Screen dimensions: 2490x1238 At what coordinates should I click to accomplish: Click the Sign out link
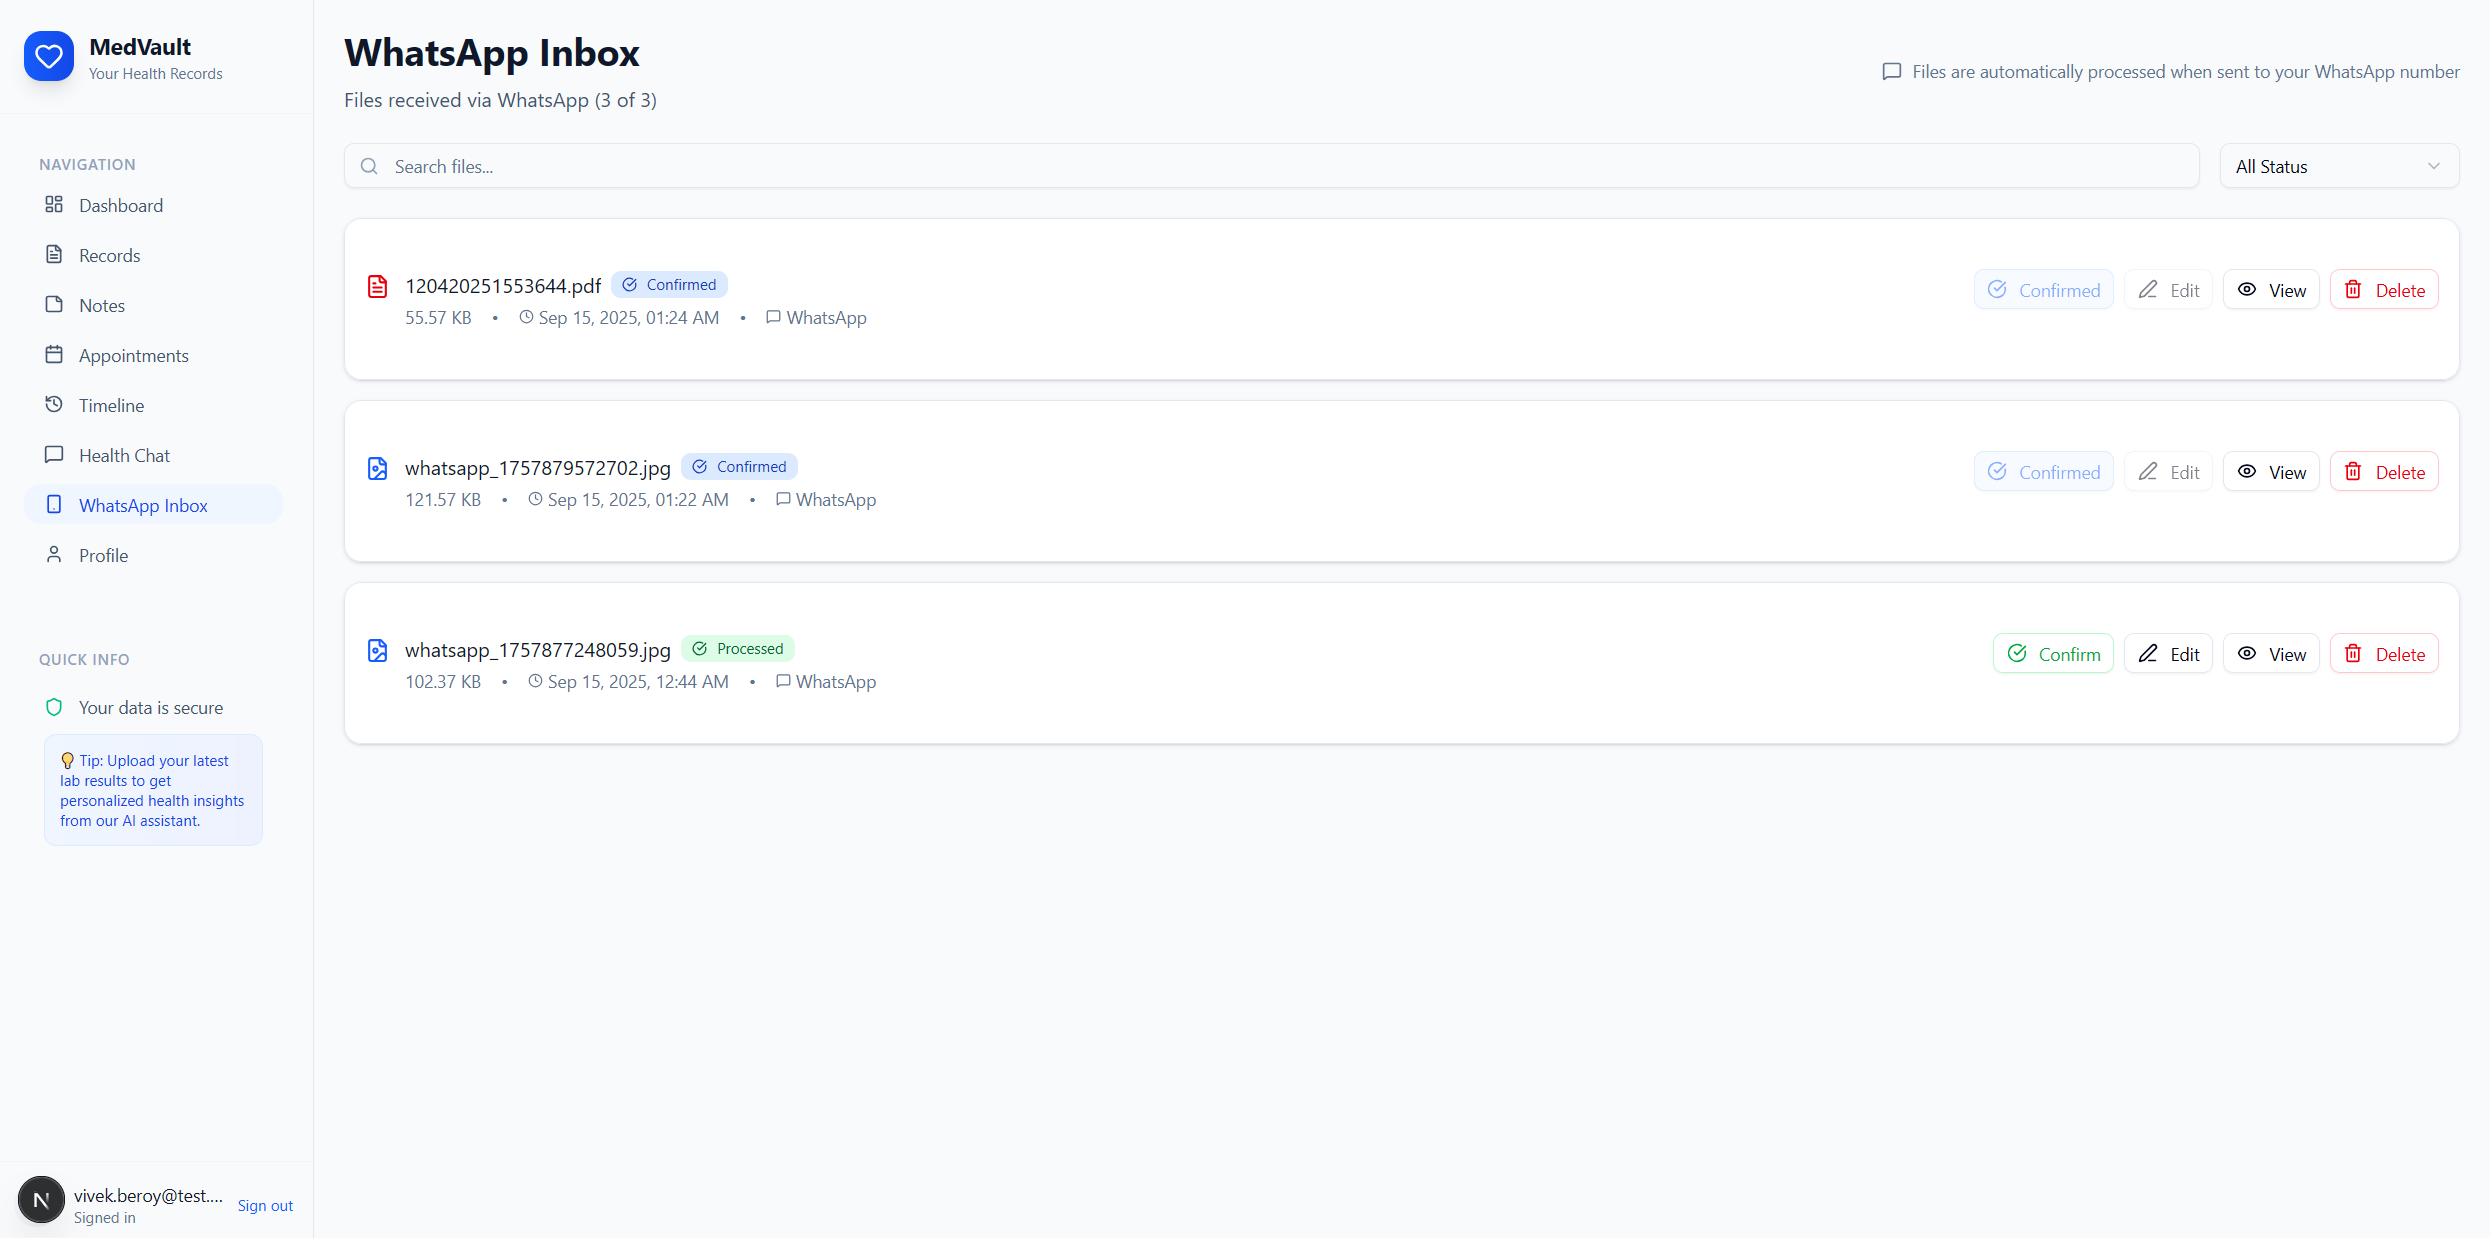[x=265, y=1205]
